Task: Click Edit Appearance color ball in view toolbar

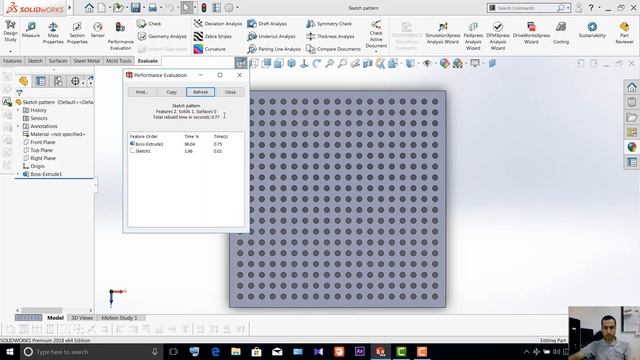Action: pyautogui.click(x=444, y=63)
